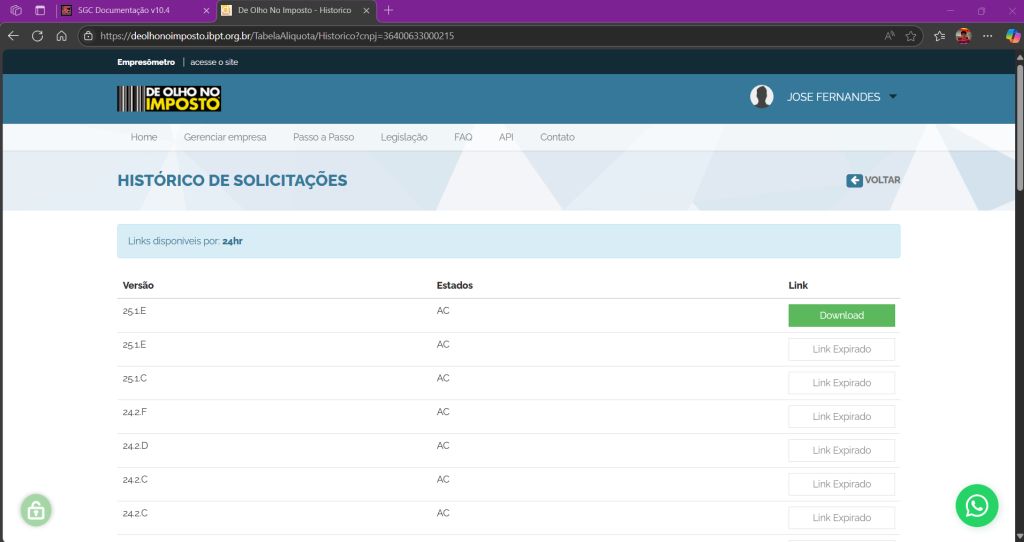Image resolution: width=1024 pixels, height=542 pixels.
Task: Click the Voltar arrow icon
Action: point(854,180)
